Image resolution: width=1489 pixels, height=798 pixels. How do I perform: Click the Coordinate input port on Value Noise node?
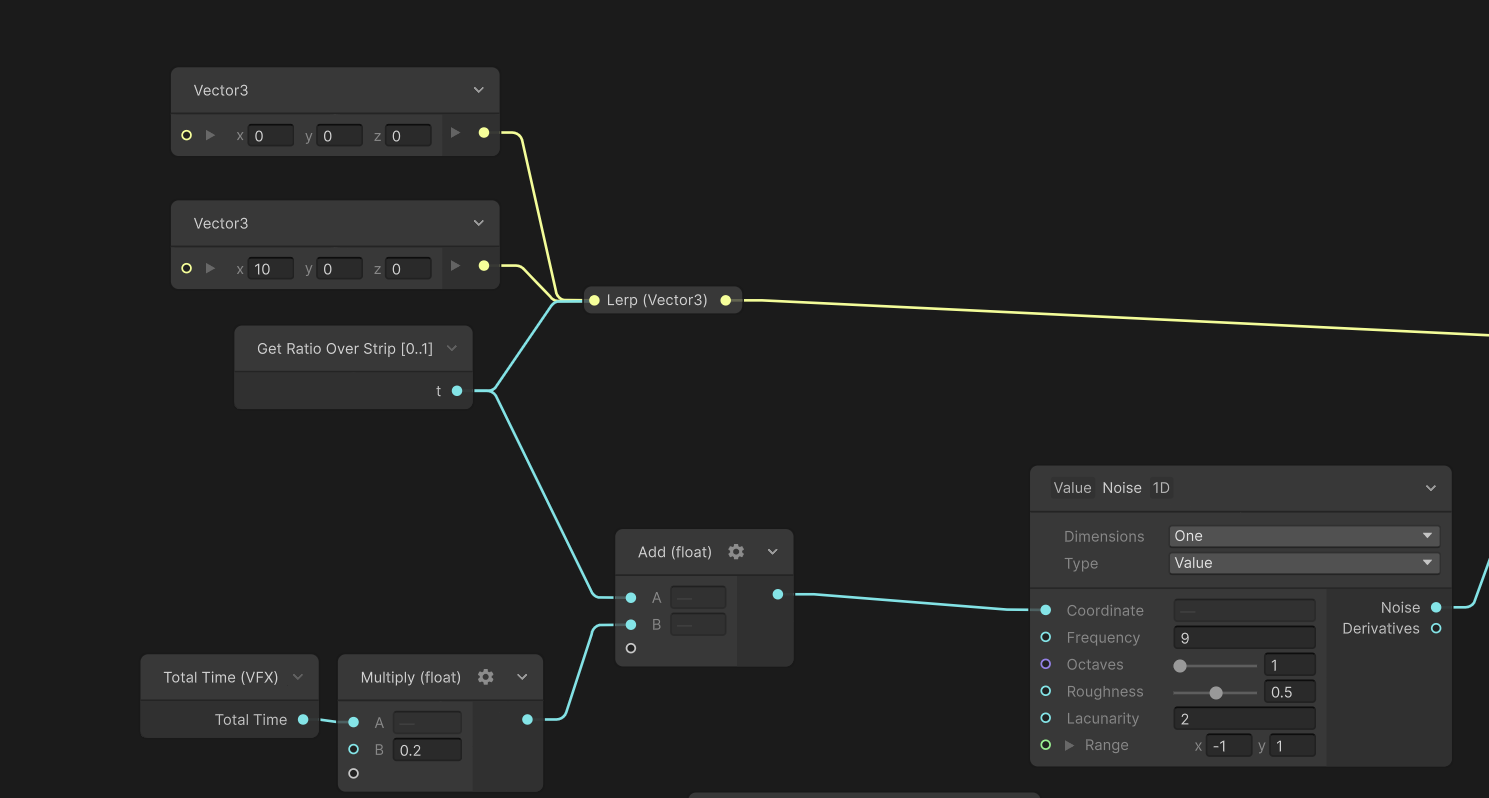pos(1046,610)
